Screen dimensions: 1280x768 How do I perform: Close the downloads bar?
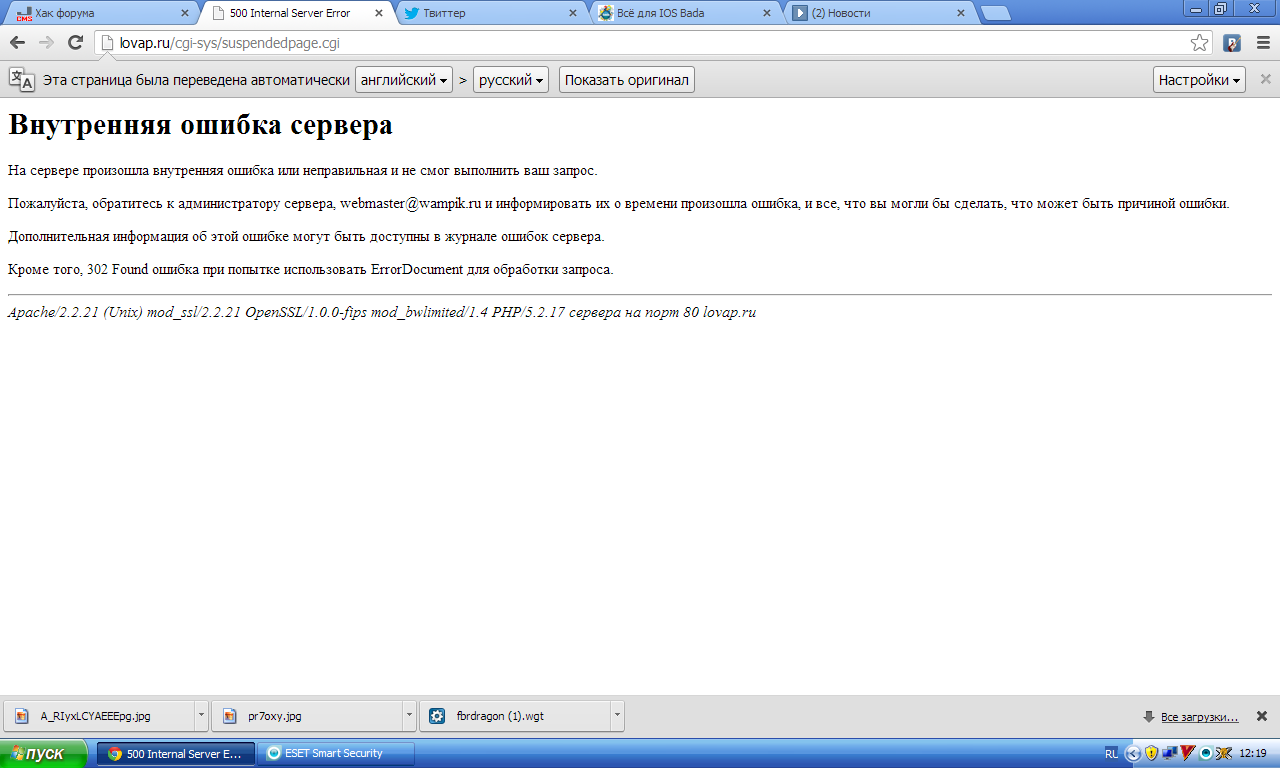pyautogui.click(x=1262, y=716)
